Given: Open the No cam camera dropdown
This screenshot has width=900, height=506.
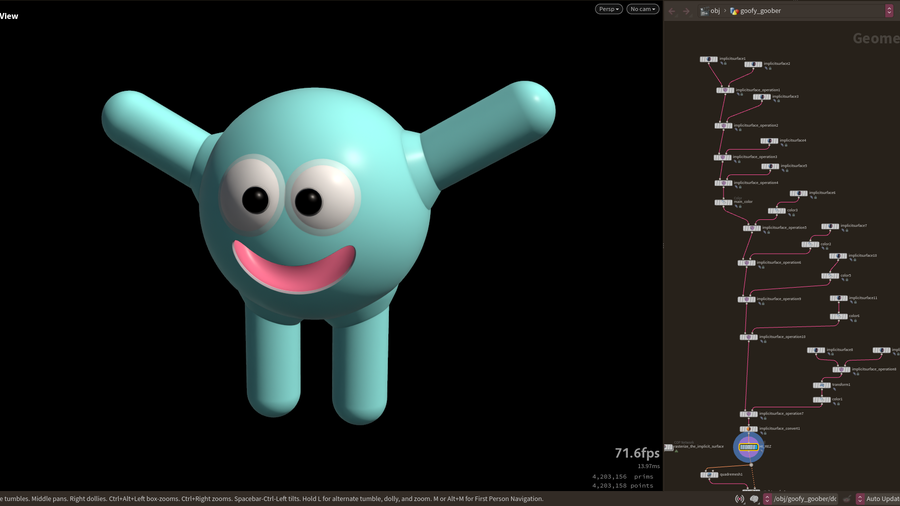Looking at the screenshot, I should tap(642, 9).
